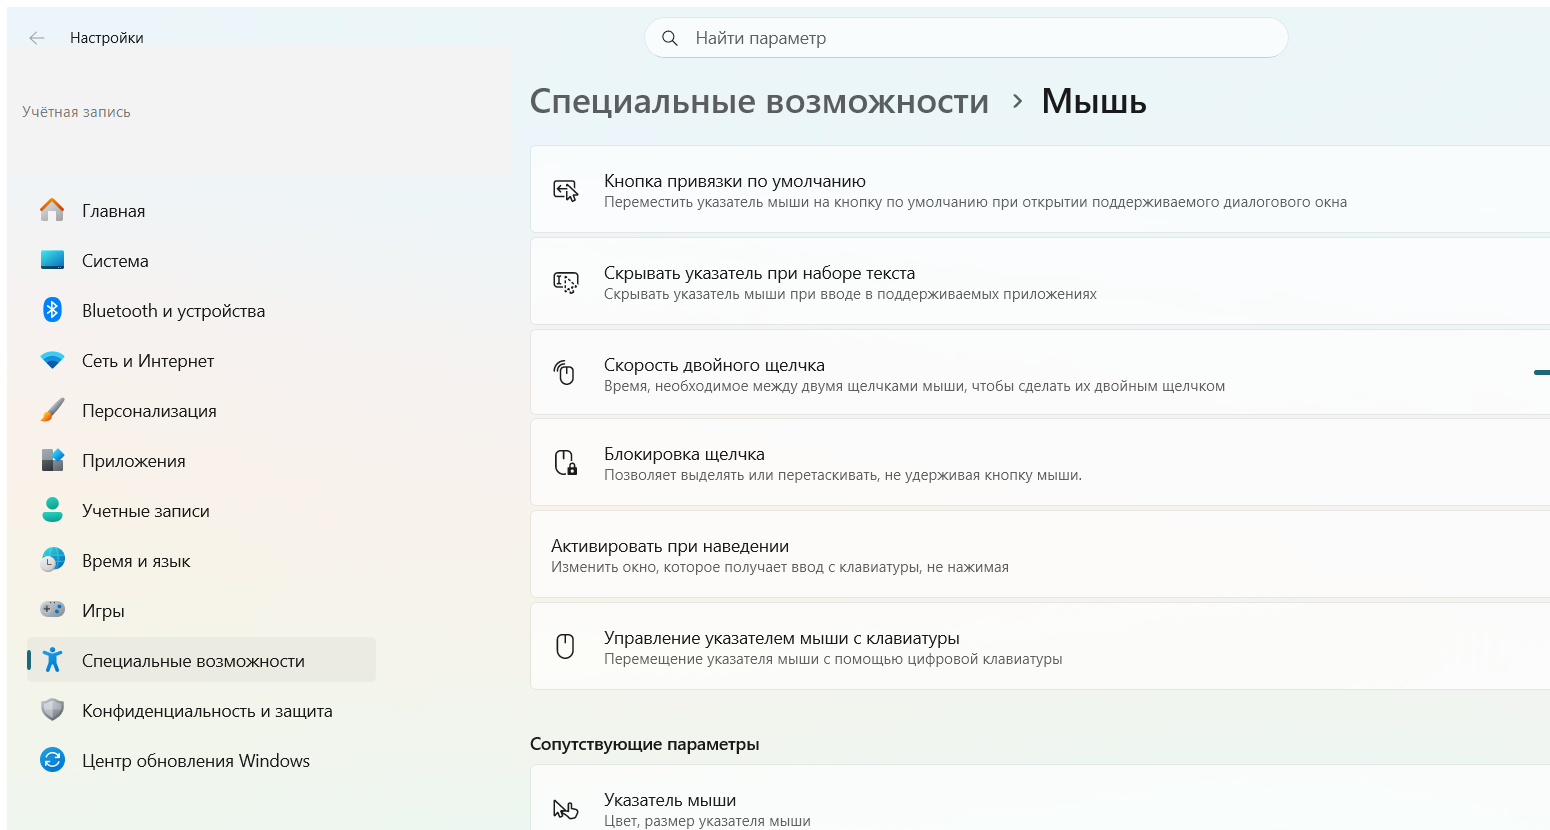Click the paintbrush icon for Персонализация
Viewport: 1550px width, 830px height.
pos(52,410)
